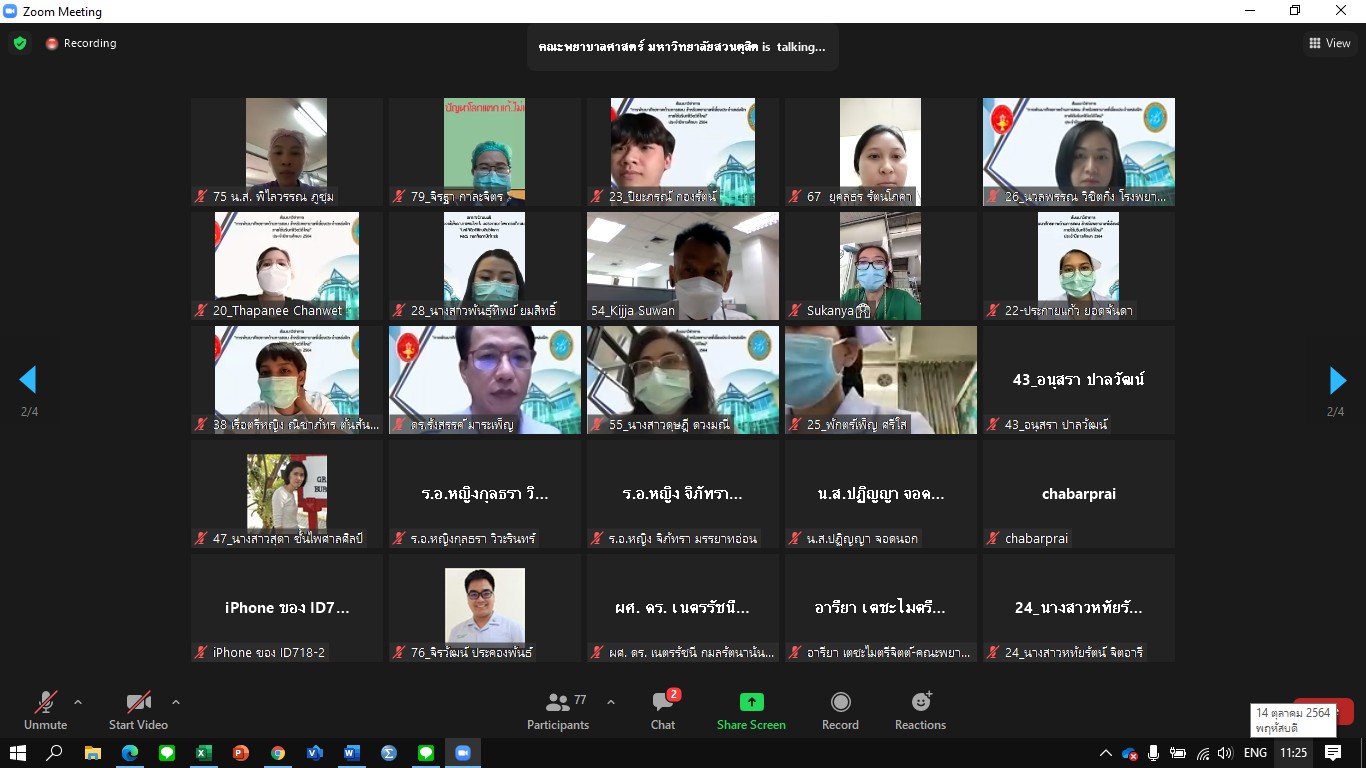The height and width of the screenshot is (768, 1366).
Task: Click name label น.ส.ปฏิญญา จอดนอก
Action: pos(862,539)
